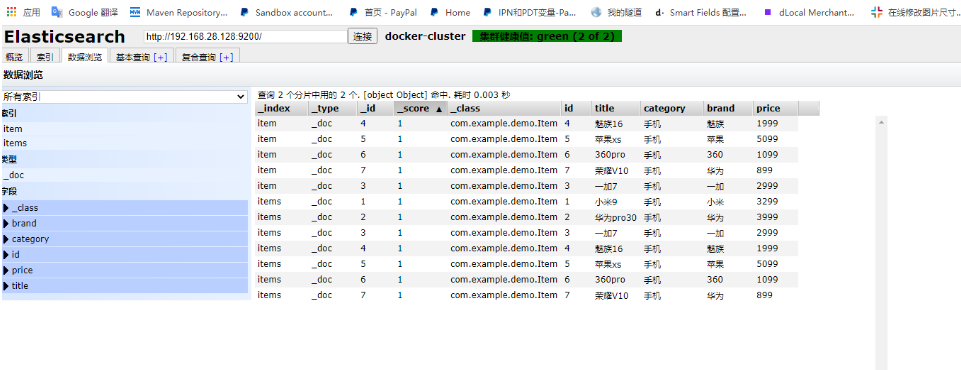
Task: Switch to the 概览 tab
Action: click(x=14, y=57)
